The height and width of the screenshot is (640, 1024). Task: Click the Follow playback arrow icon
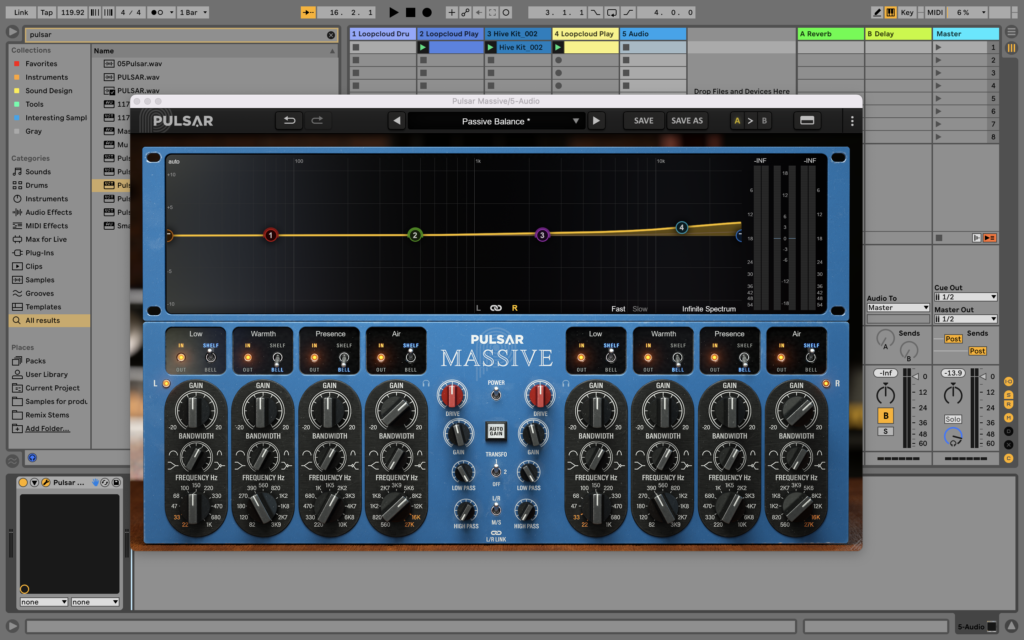pos(308,12)
